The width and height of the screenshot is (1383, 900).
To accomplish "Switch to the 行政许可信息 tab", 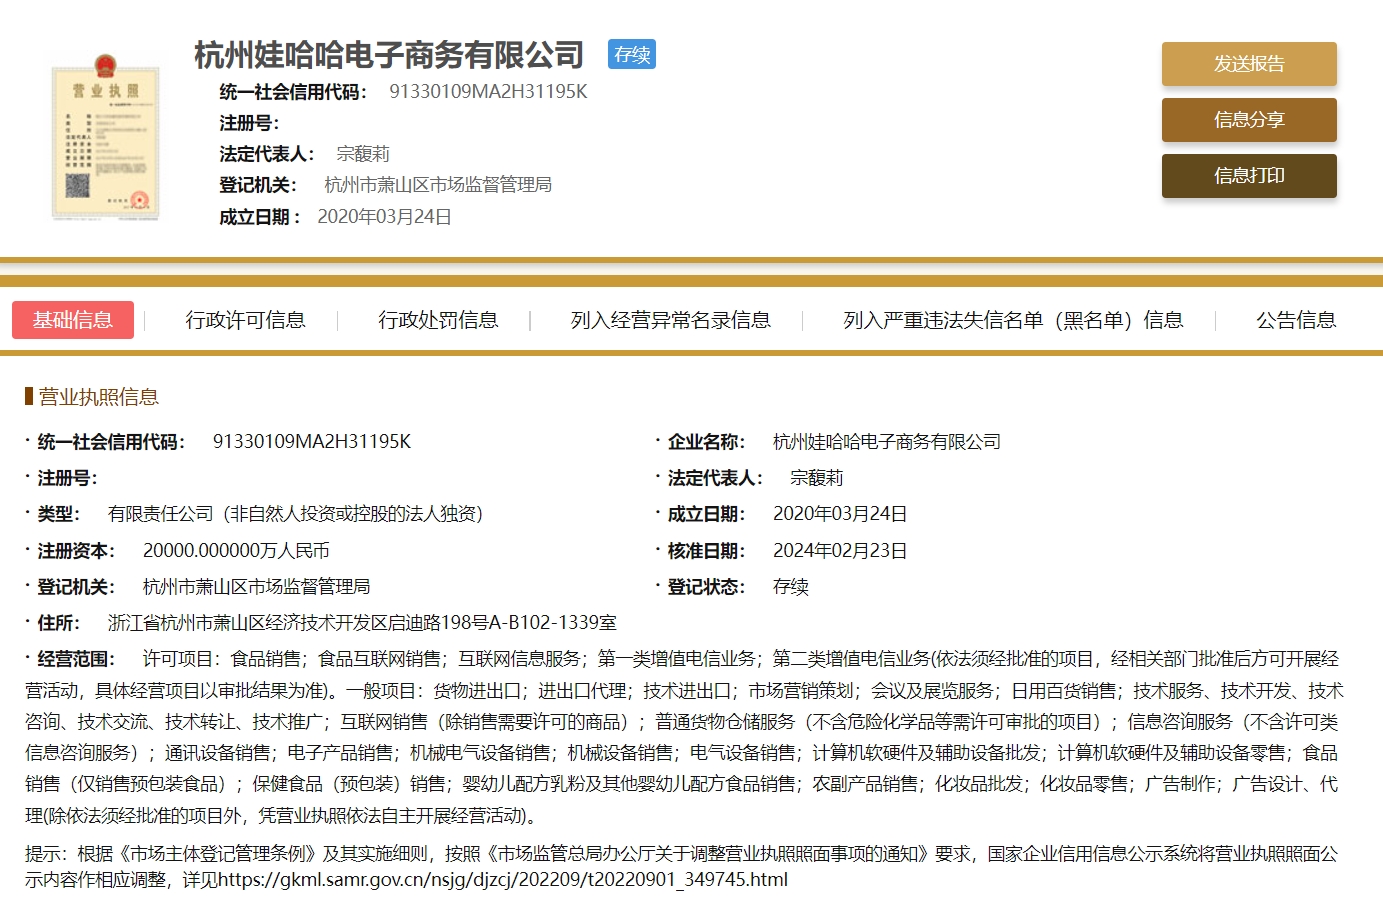I will [x=245, y=320].
